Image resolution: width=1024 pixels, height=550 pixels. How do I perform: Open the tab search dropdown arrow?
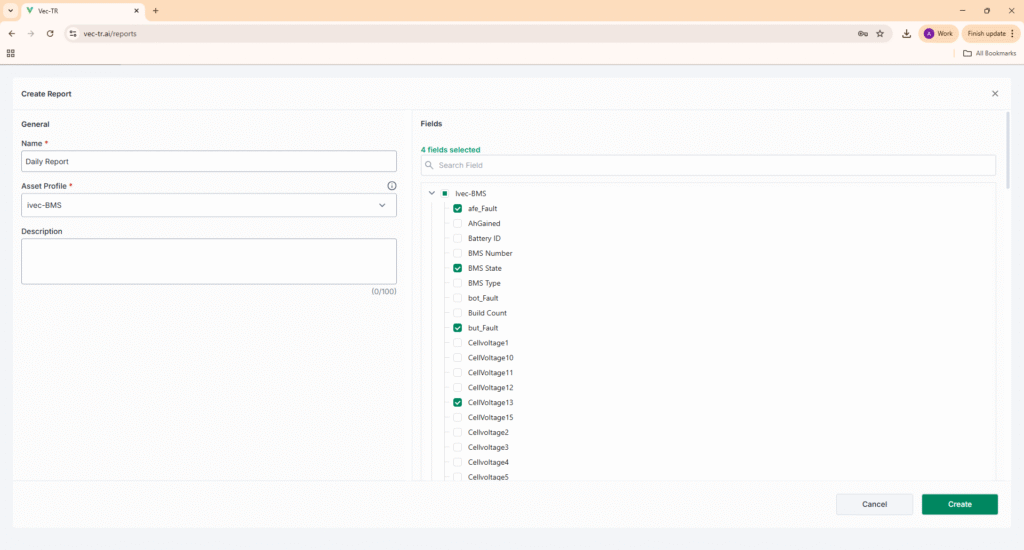[x=9, y=10]
